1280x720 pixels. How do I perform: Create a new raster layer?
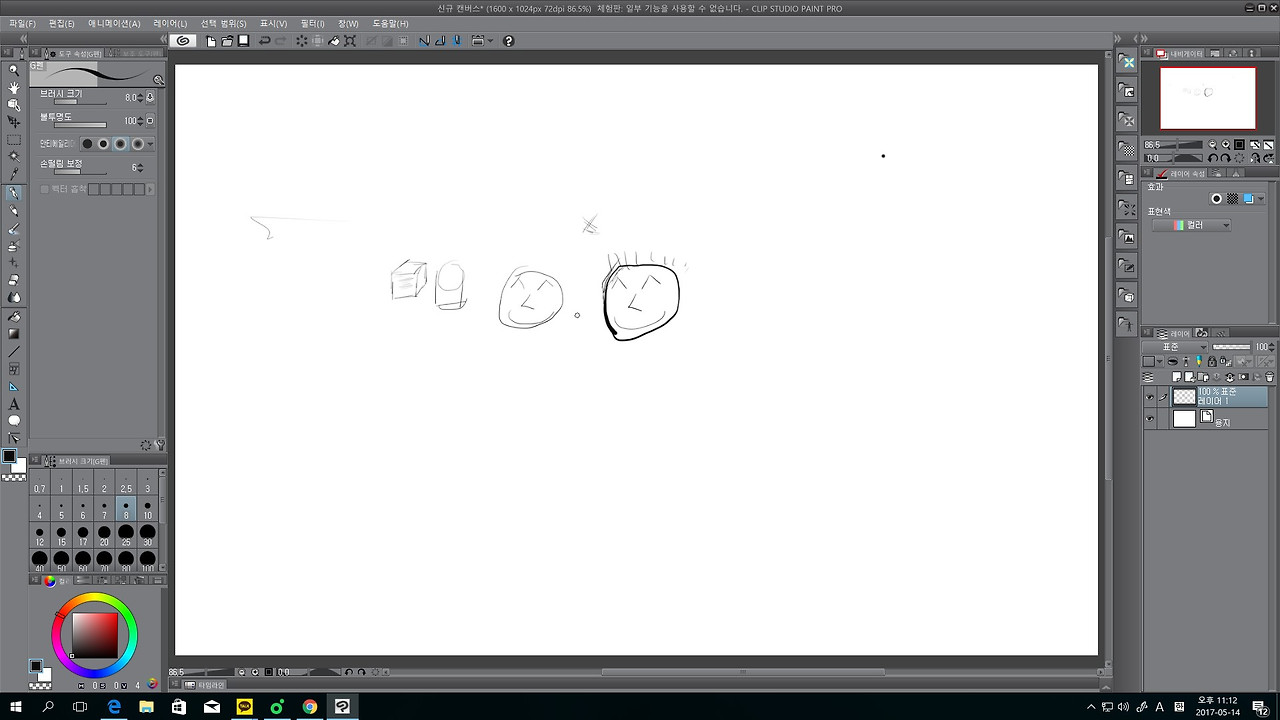[1177, 377]
